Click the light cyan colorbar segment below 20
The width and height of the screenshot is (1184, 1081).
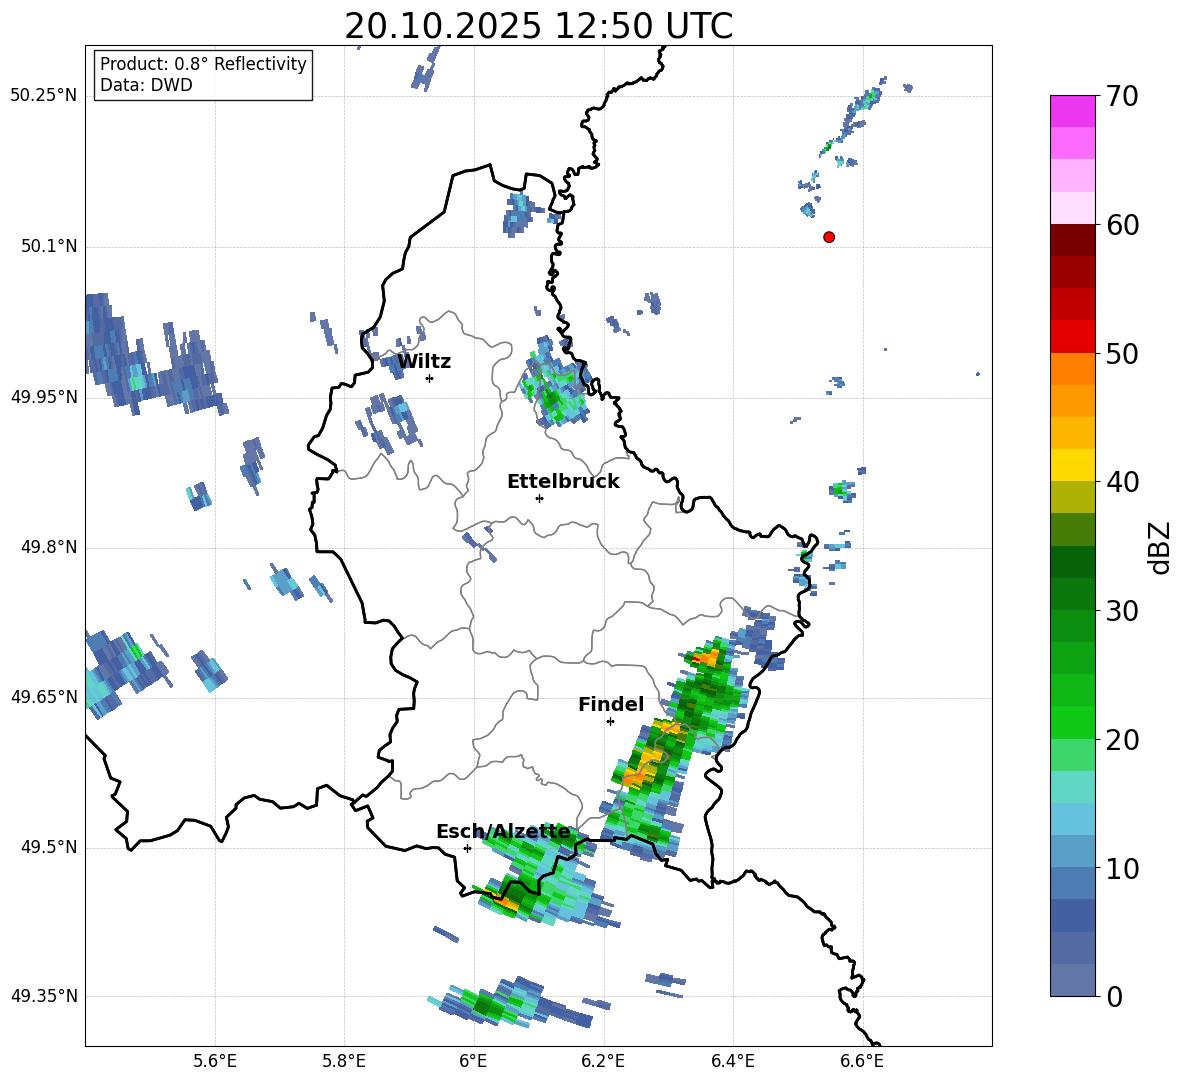point(1072,787)
